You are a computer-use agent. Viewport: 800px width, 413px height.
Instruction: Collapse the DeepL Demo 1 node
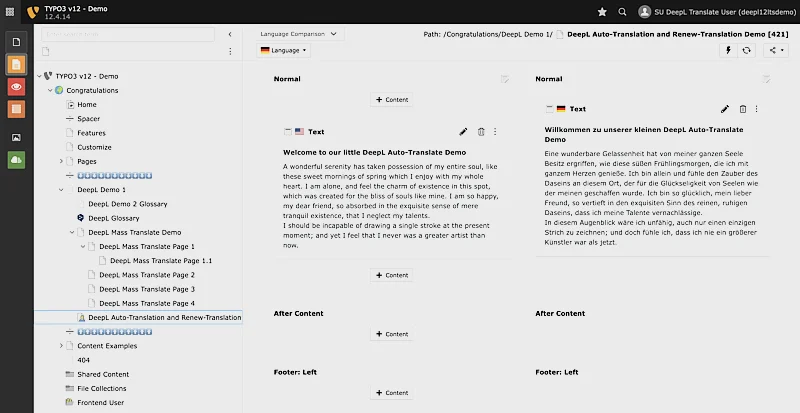[61, 190]
